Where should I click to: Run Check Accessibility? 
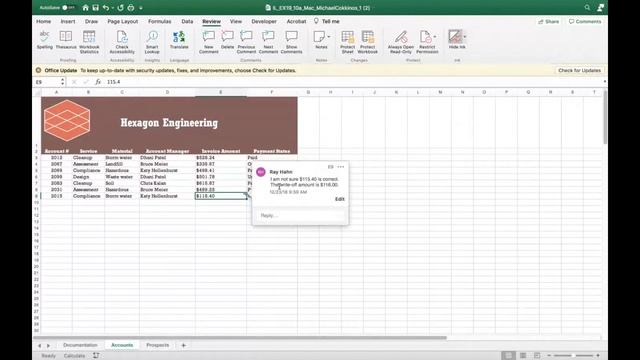coord(122,42)
